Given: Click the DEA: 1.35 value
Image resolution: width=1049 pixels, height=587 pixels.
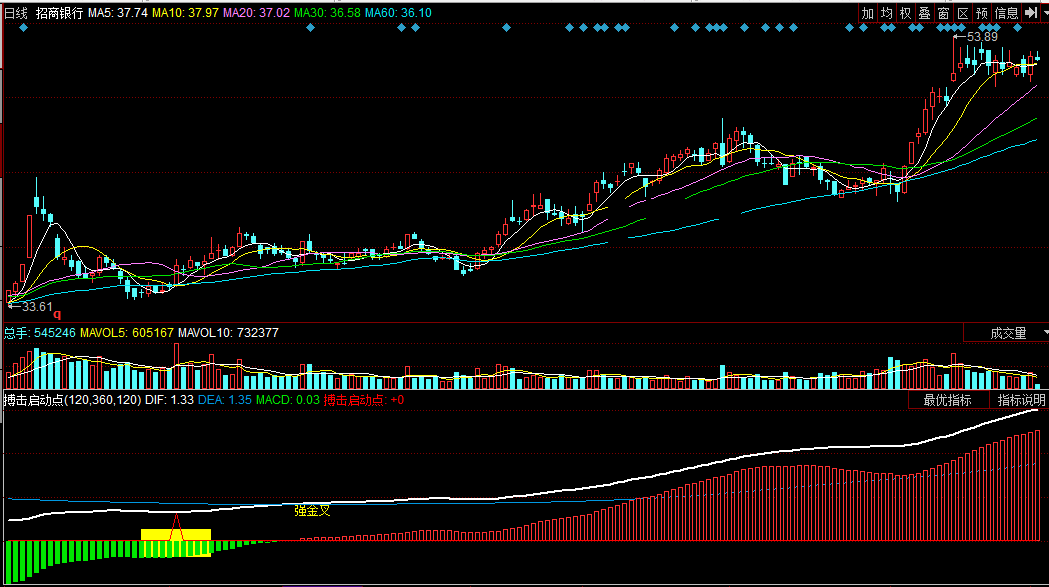Looking at the screenshot, I should tap(225, 400).
